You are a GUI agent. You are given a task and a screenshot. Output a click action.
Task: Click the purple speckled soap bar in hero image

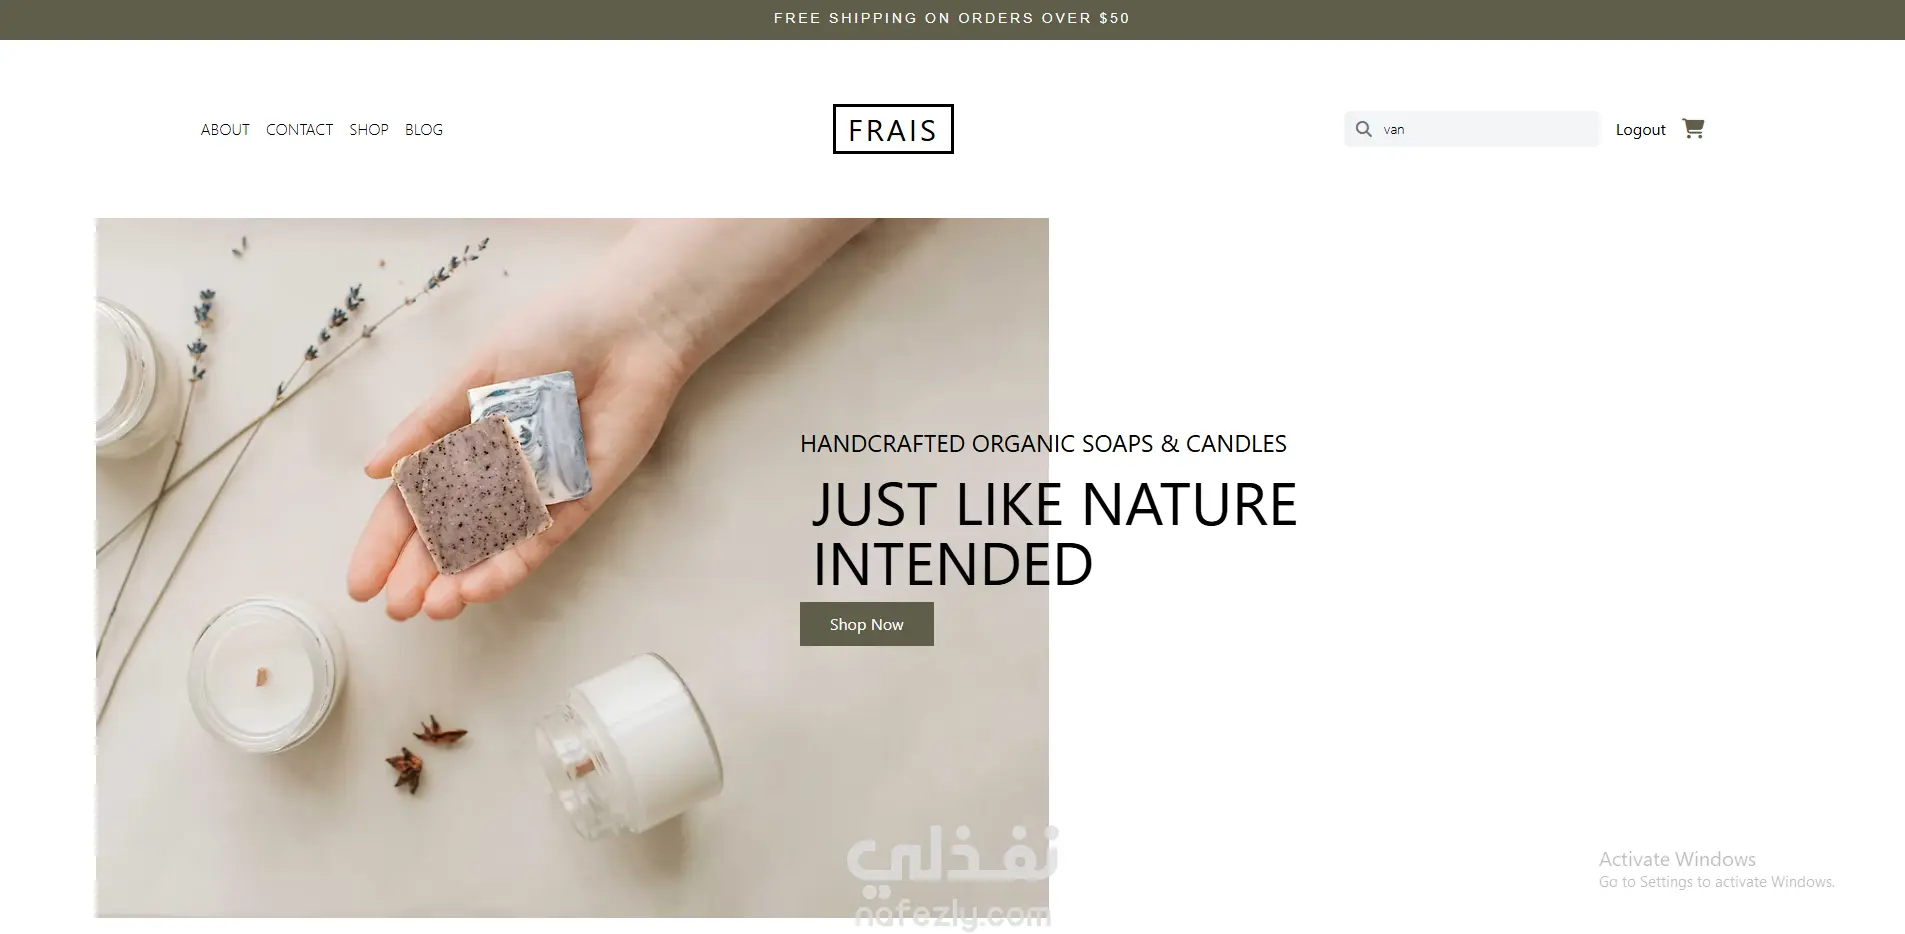(x=472, y=495)
